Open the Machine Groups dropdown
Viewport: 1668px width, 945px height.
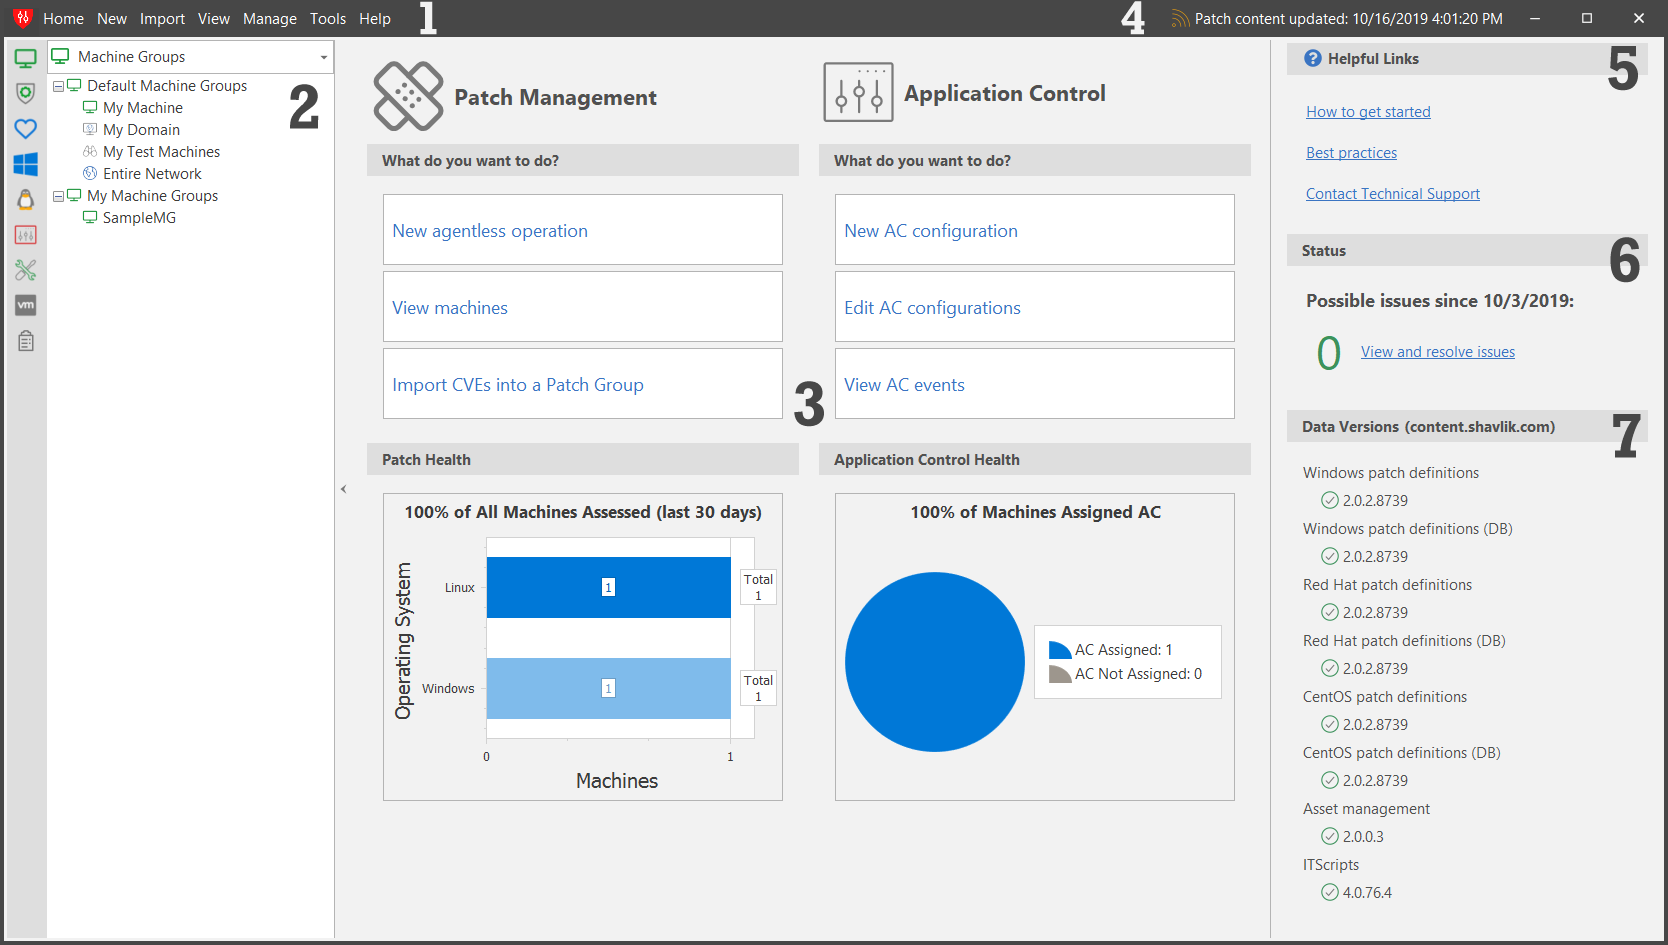coord(323,58)
